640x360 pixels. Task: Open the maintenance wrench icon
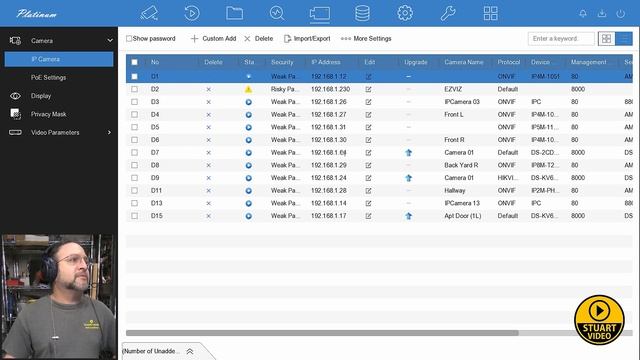click(448, 13)
